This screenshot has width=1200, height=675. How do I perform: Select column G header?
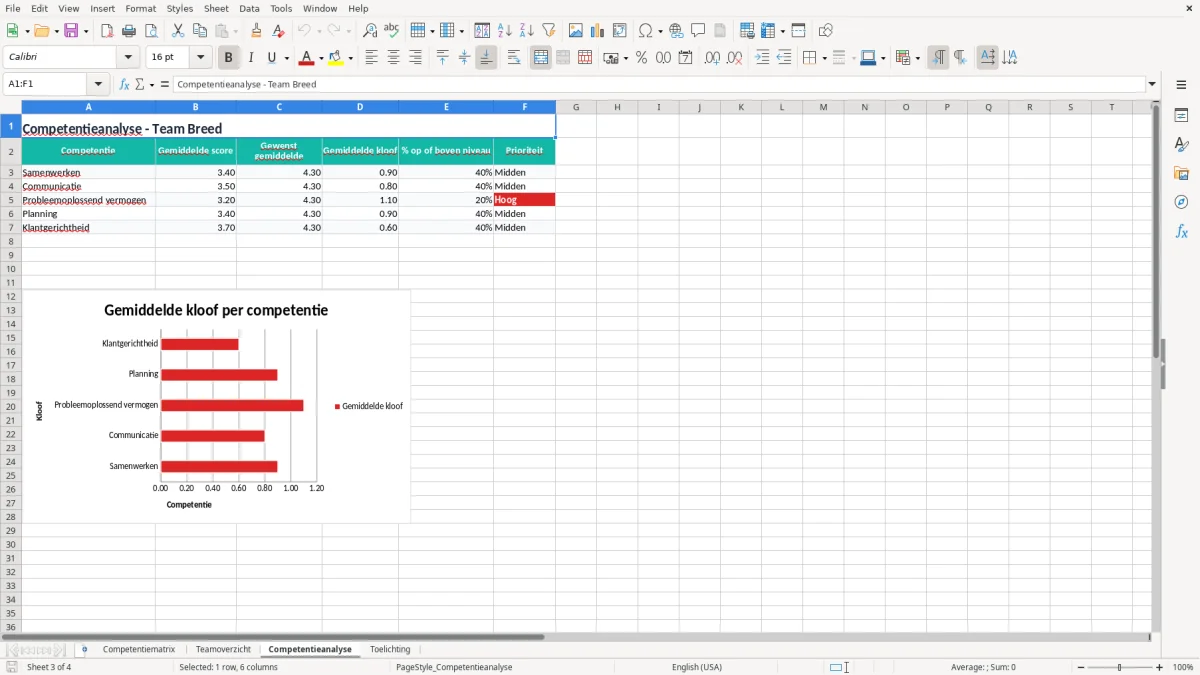tap(576, 107)
